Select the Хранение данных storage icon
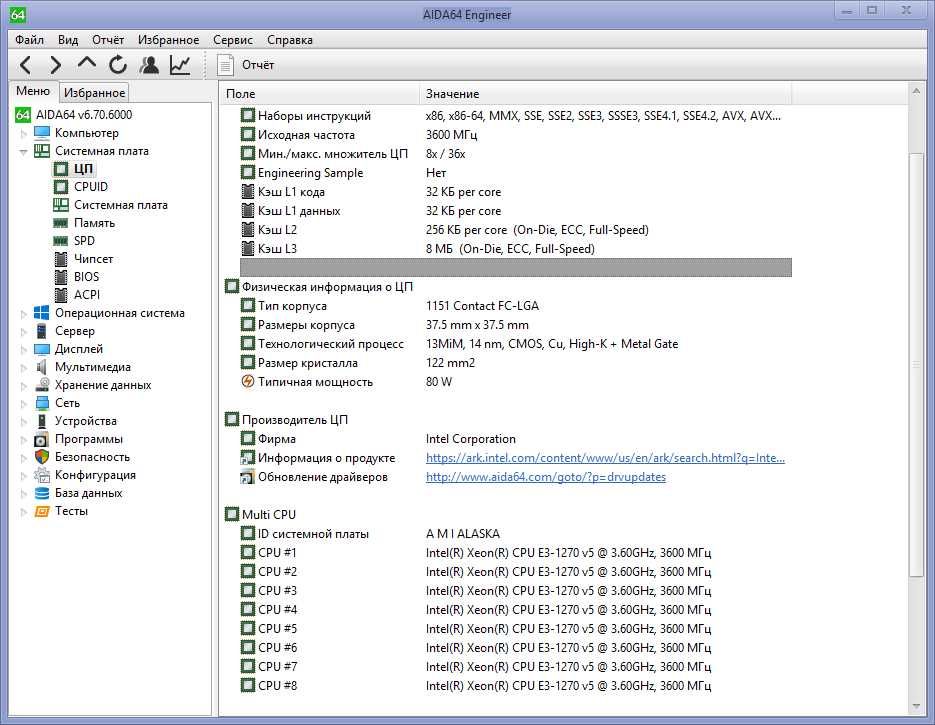Image resolution: width=935 pixels, height=725 pixels. 42,385
